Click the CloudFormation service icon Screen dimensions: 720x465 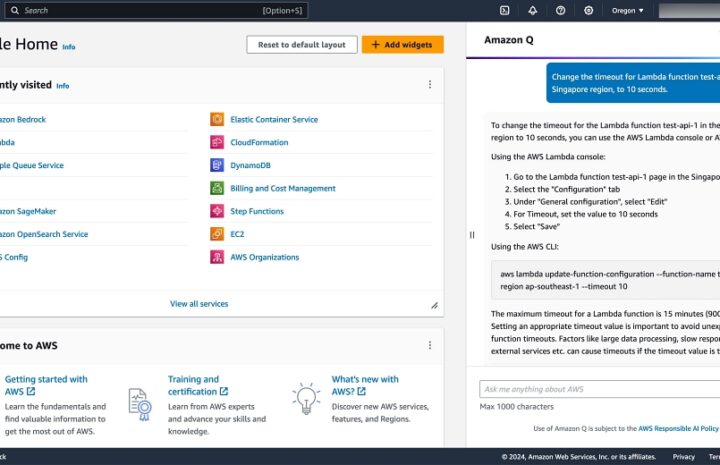click(x=217, y=142)
